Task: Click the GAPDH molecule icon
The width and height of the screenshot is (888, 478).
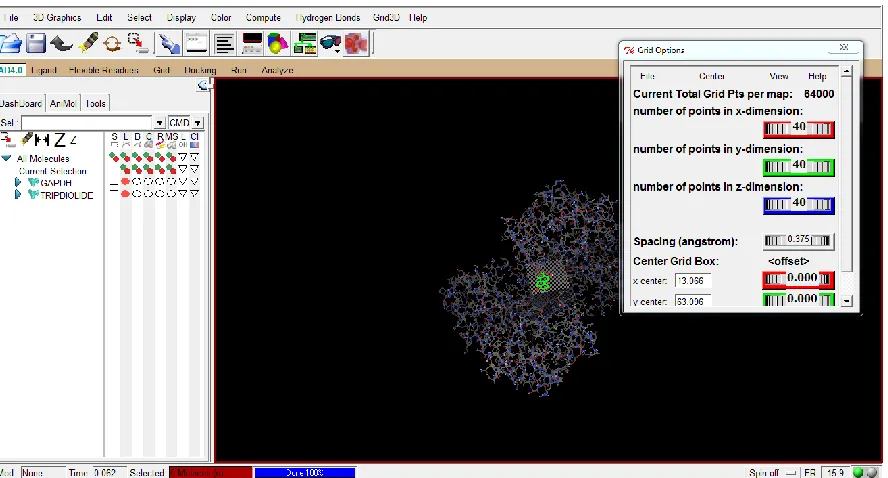Action: point(34,182)
